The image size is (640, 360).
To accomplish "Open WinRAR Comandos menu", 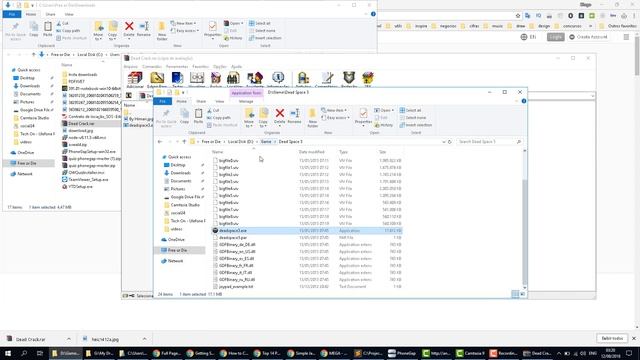I will (x=152, y=67).
